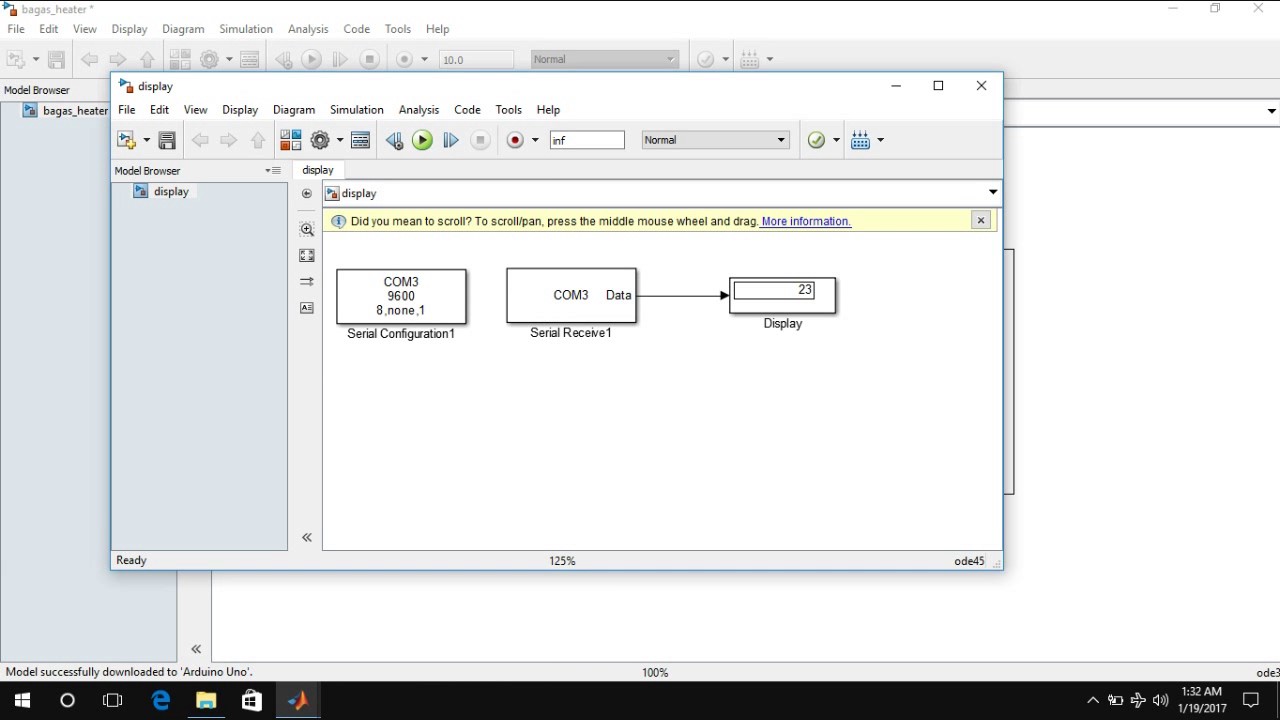Open File menu in bagas_heater window
This screenshot has width=1280, height=720.
[x=16, y=29]
